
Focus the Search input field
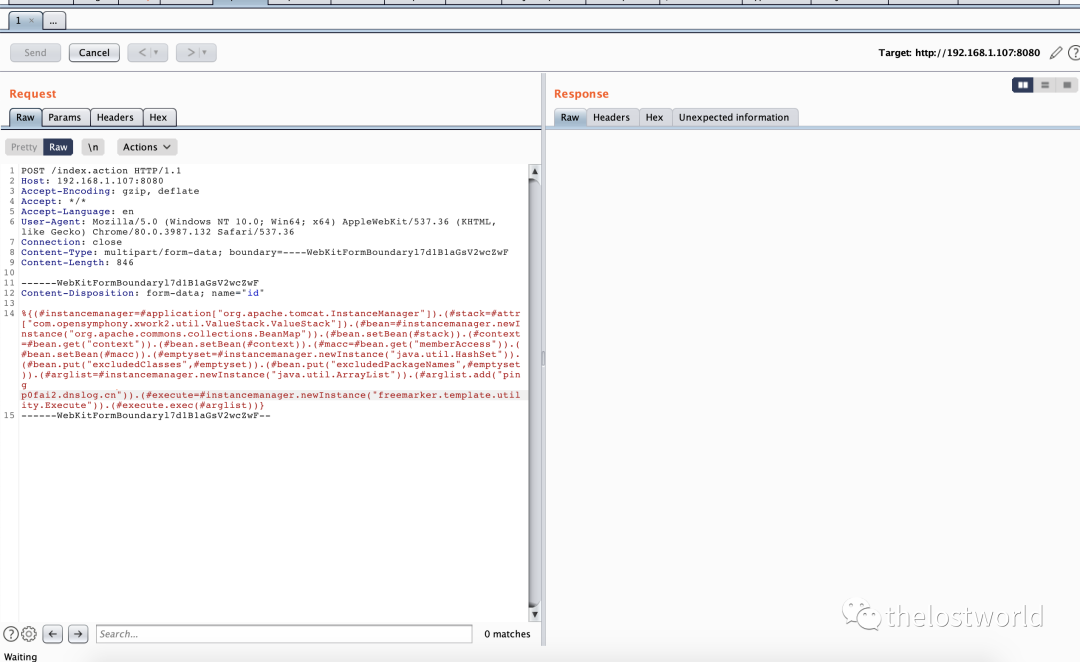(x=284, y=634)
